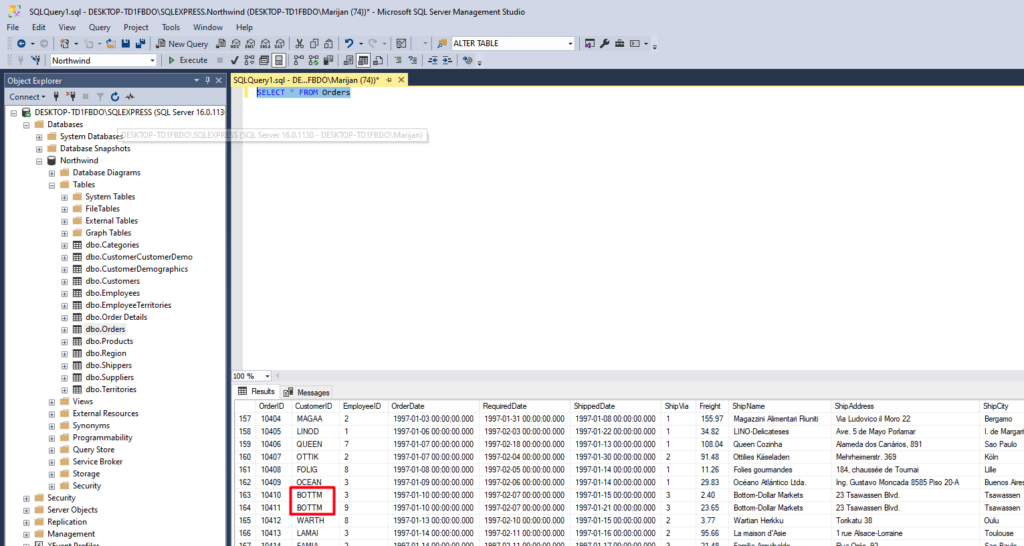This screenshot has width=1024, height=546.
Task: Click the Copy icon in toolbar
Action: point(314,44)
